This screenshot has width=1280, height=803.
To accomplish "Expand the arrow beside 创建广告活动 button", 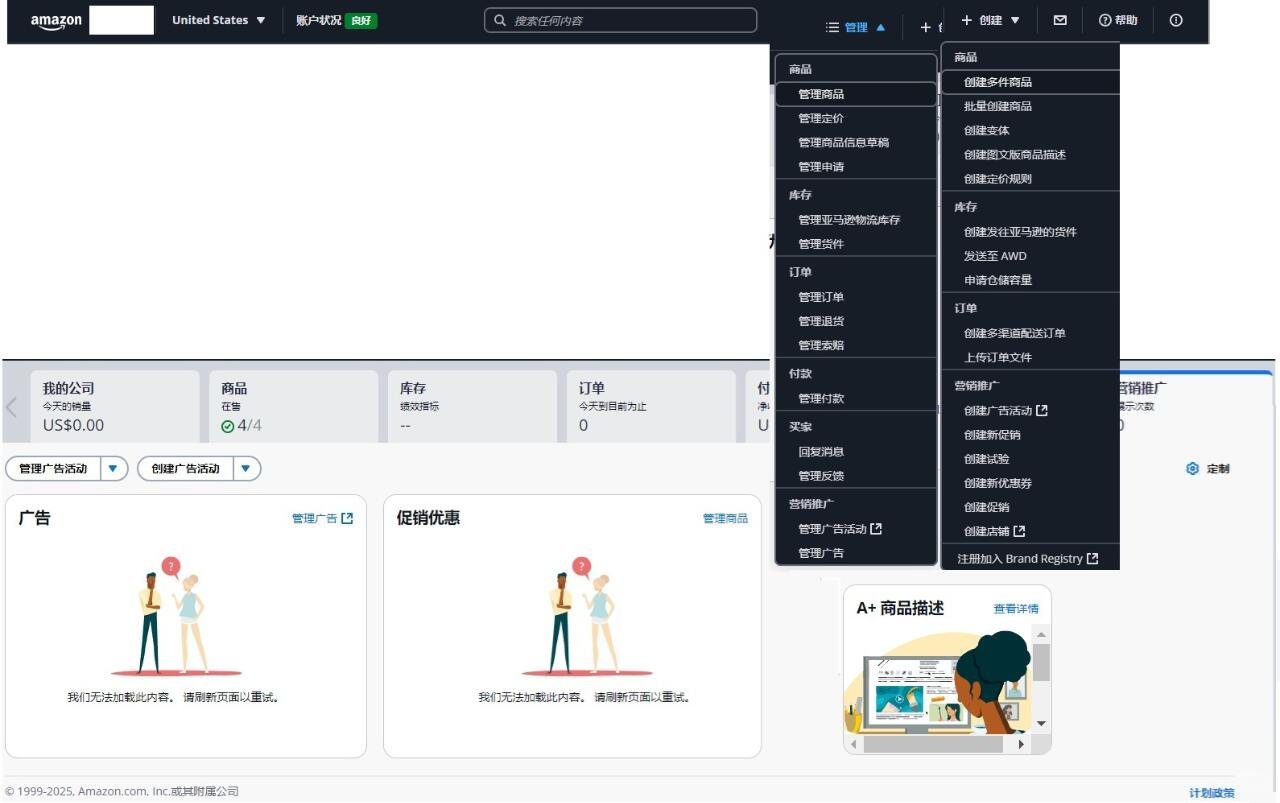I will coord(246,468).
